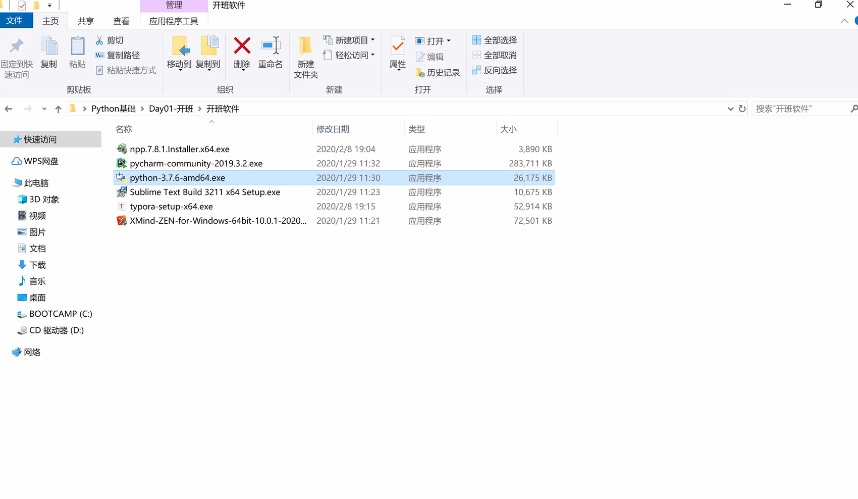
Task: Click the Move To folder icon
Action: pos(179,46)
